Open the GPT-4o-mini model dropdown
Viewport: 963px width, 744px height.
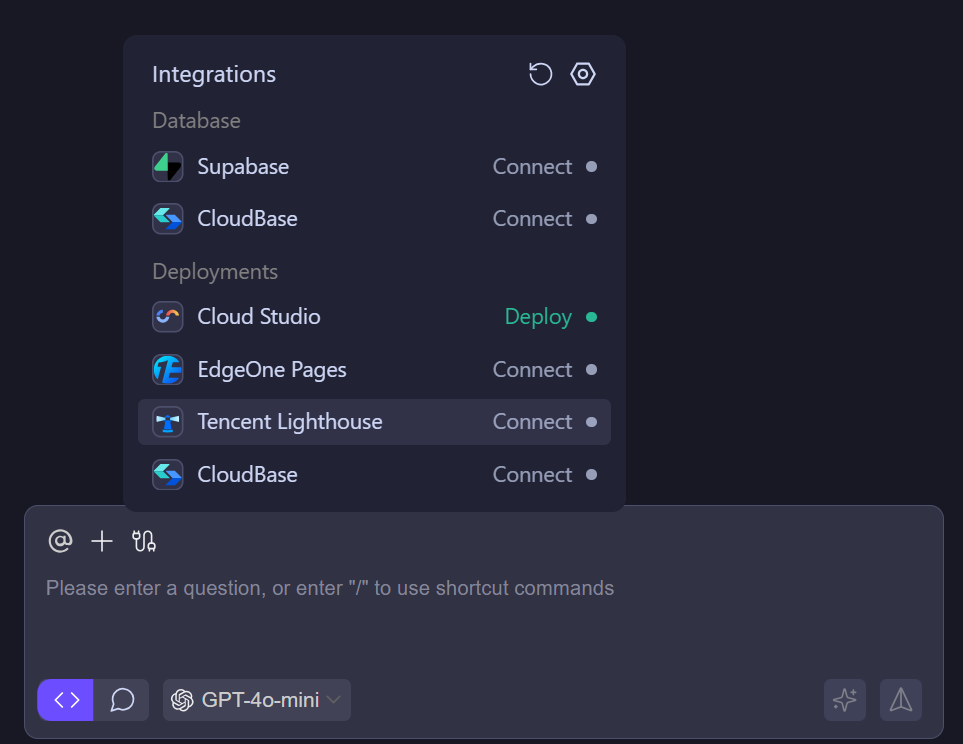pyautogui.click(x=257, y=700)
